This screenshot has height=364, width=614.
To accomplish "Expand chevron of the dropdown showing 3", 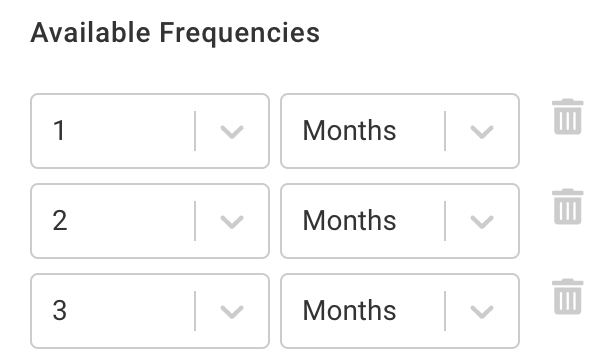I will pos(232,312).
